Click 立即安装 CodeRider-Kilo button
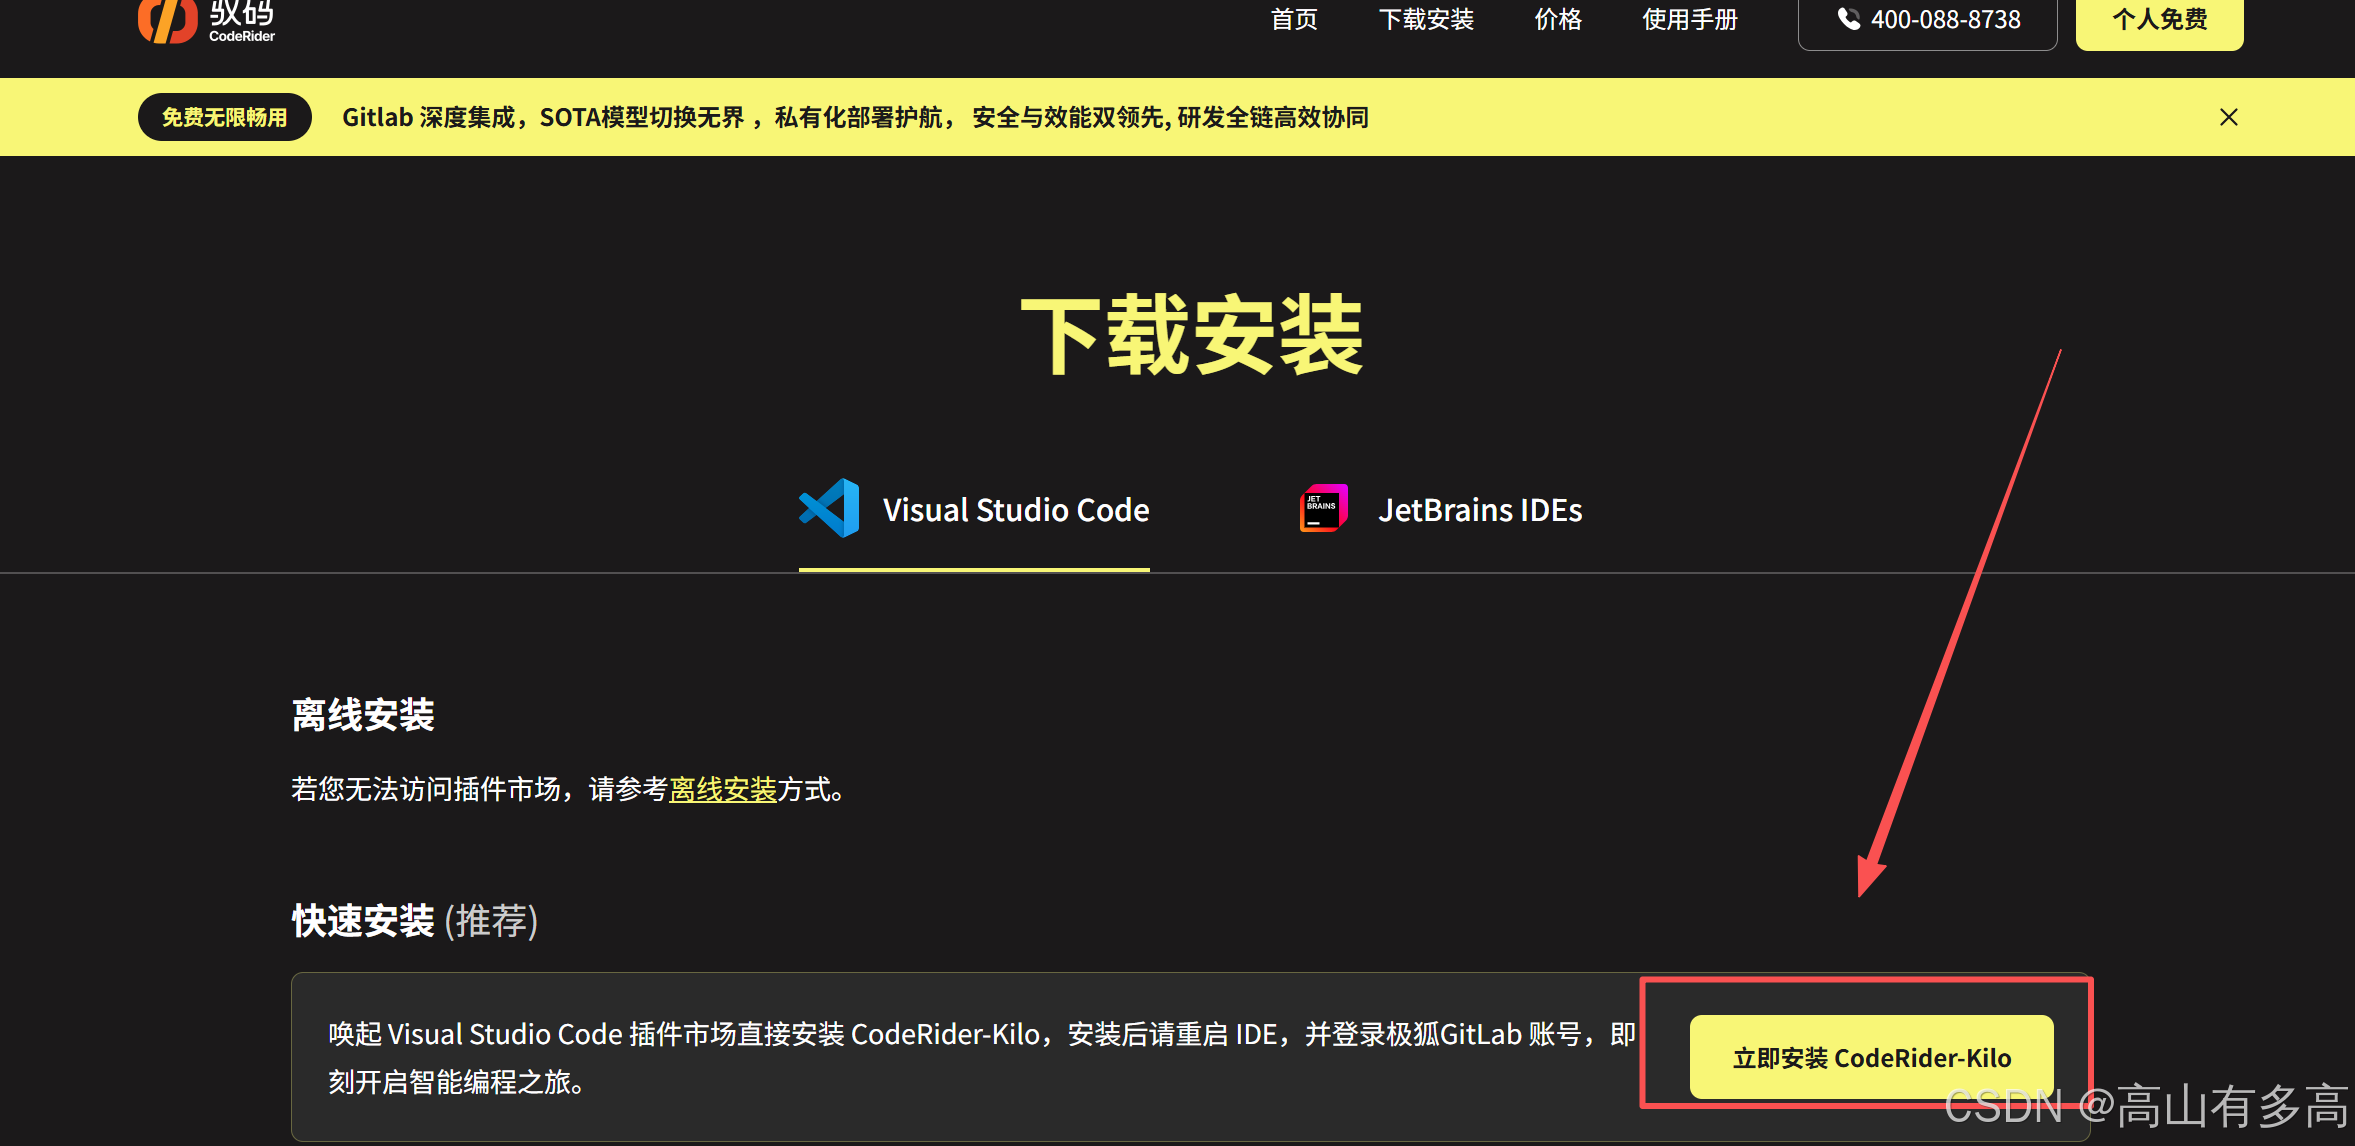 point(1871,1057)
